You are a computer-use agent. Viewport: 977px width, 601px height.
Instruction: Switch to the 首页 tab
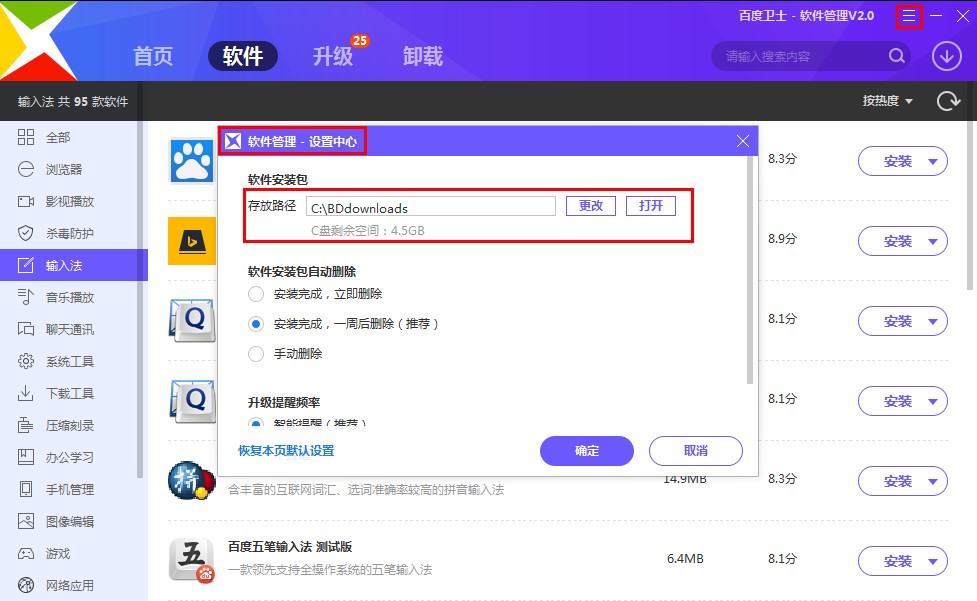[153, 56]
